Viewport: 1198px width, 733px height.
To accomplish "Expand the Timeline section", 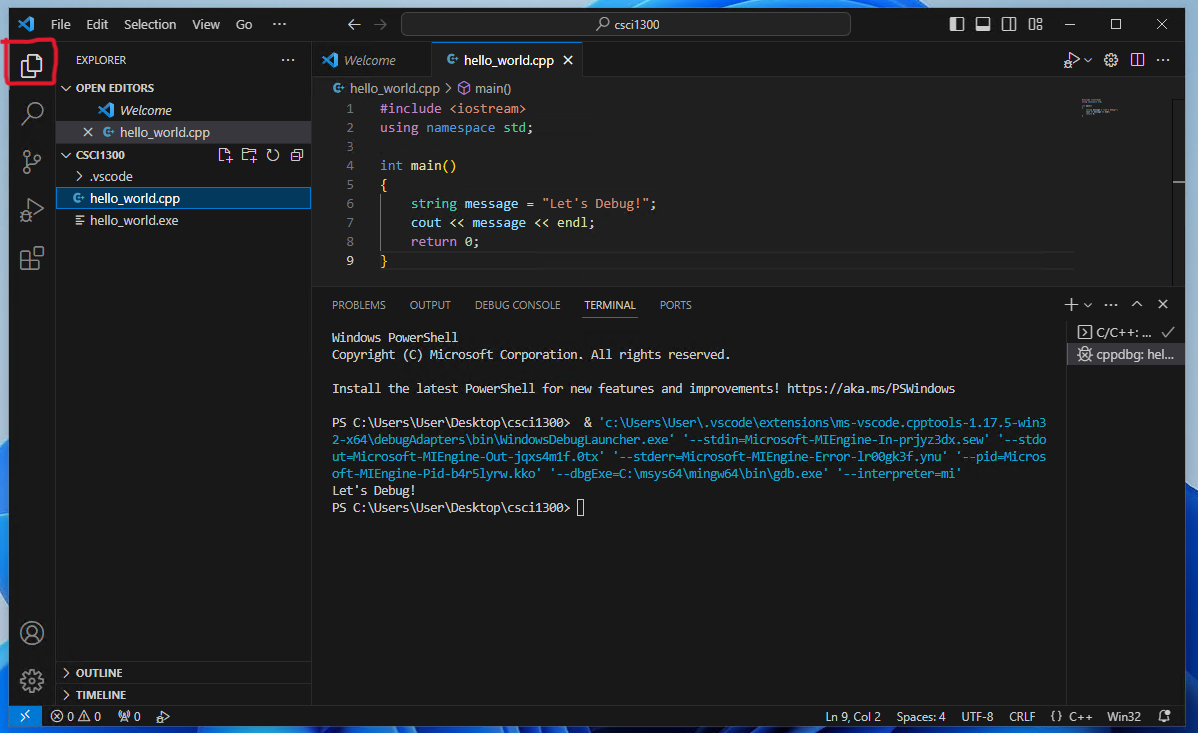I will click(x=183, y=695).
